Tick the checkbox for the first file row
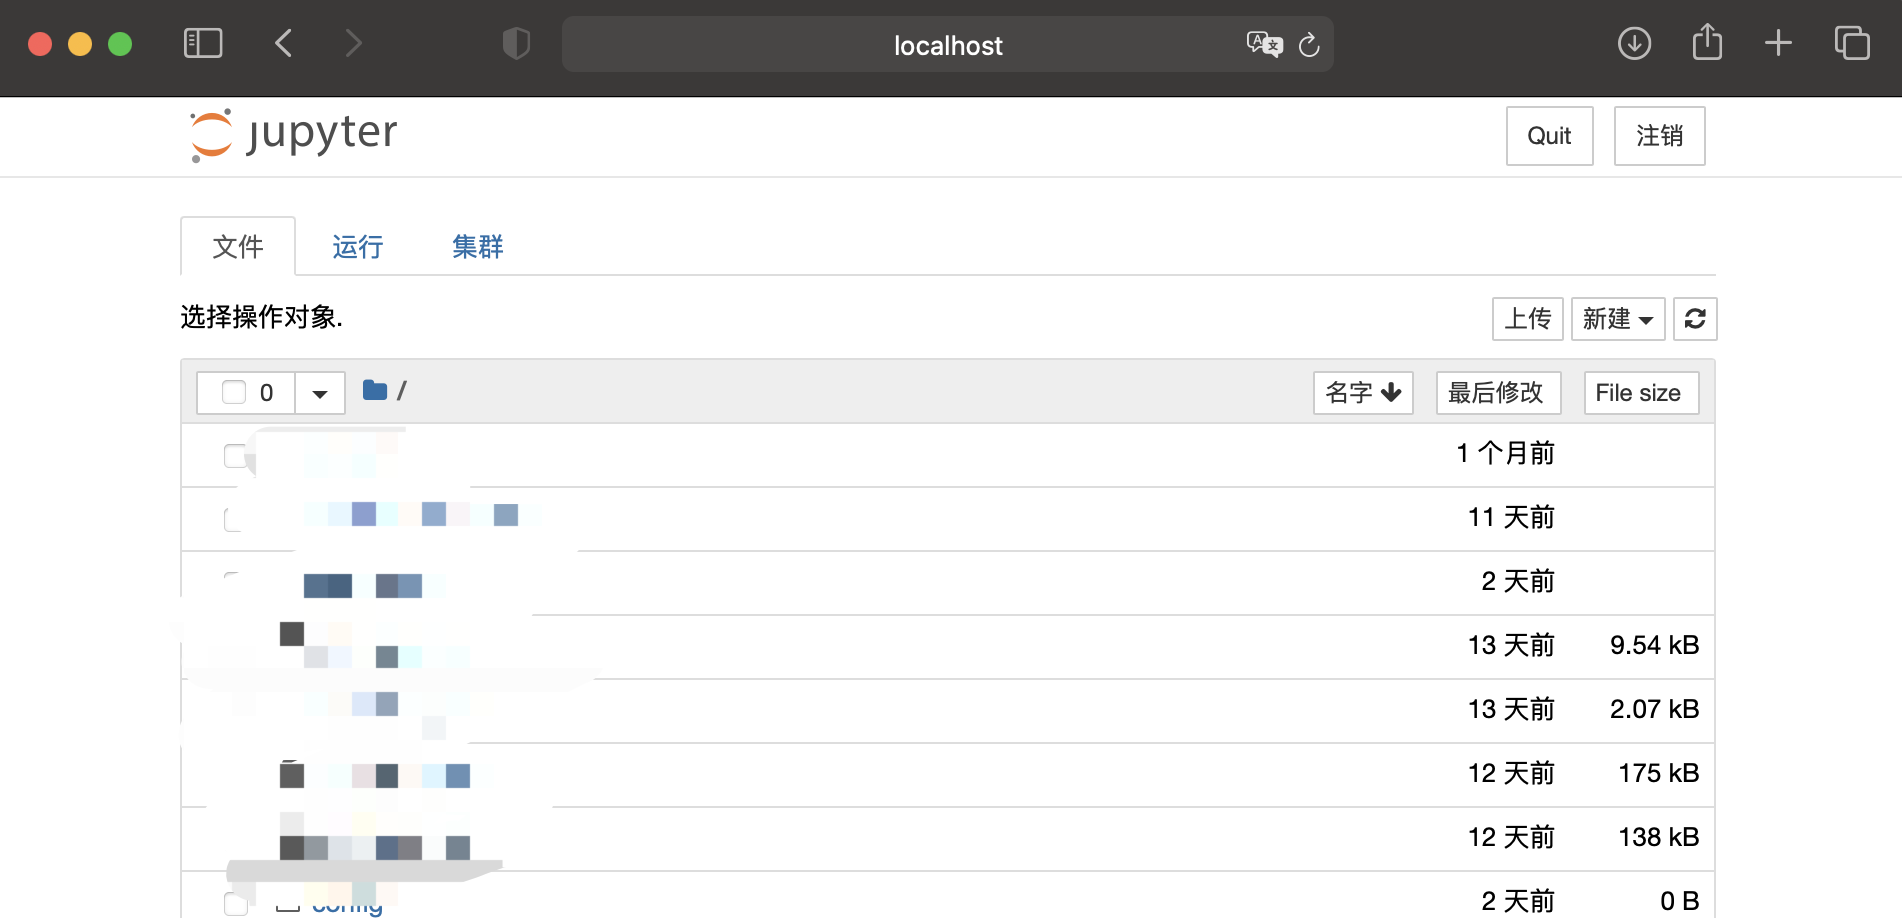The width and height of the screenshot is (1902, 918). pyautogui.click(x=235, y=456)
